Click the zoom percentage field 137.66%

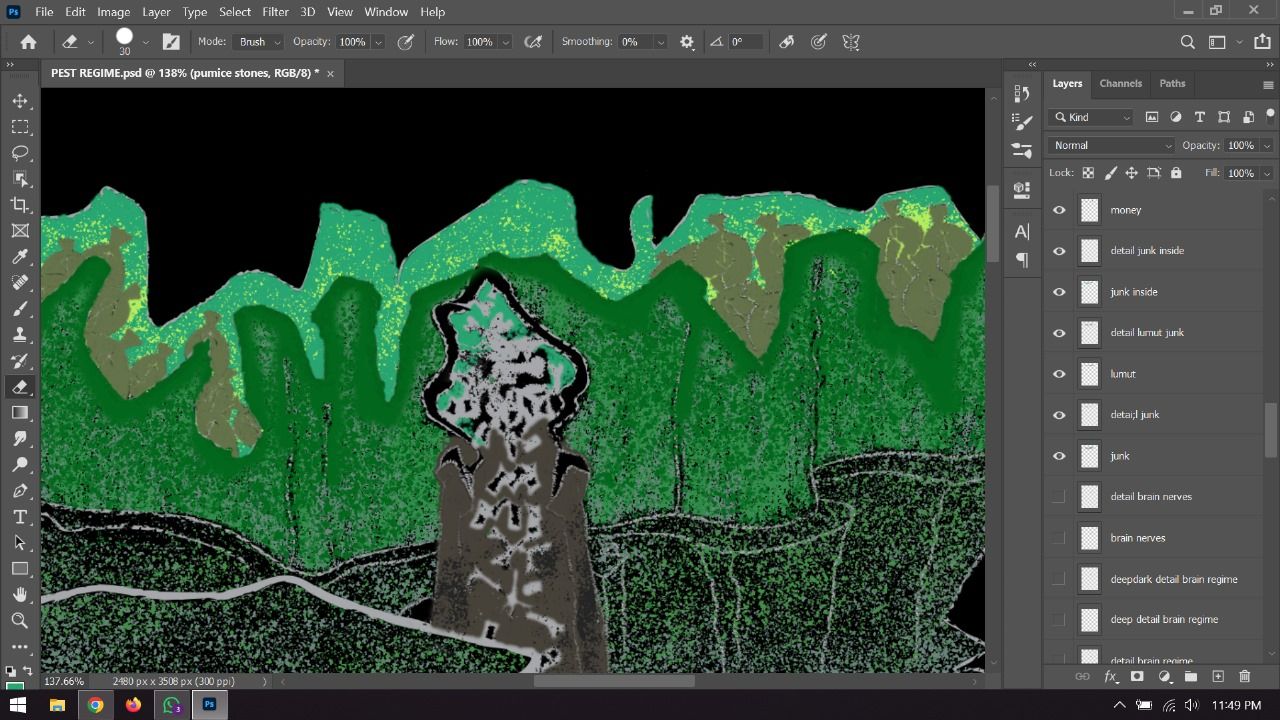[x=65, y=681]
